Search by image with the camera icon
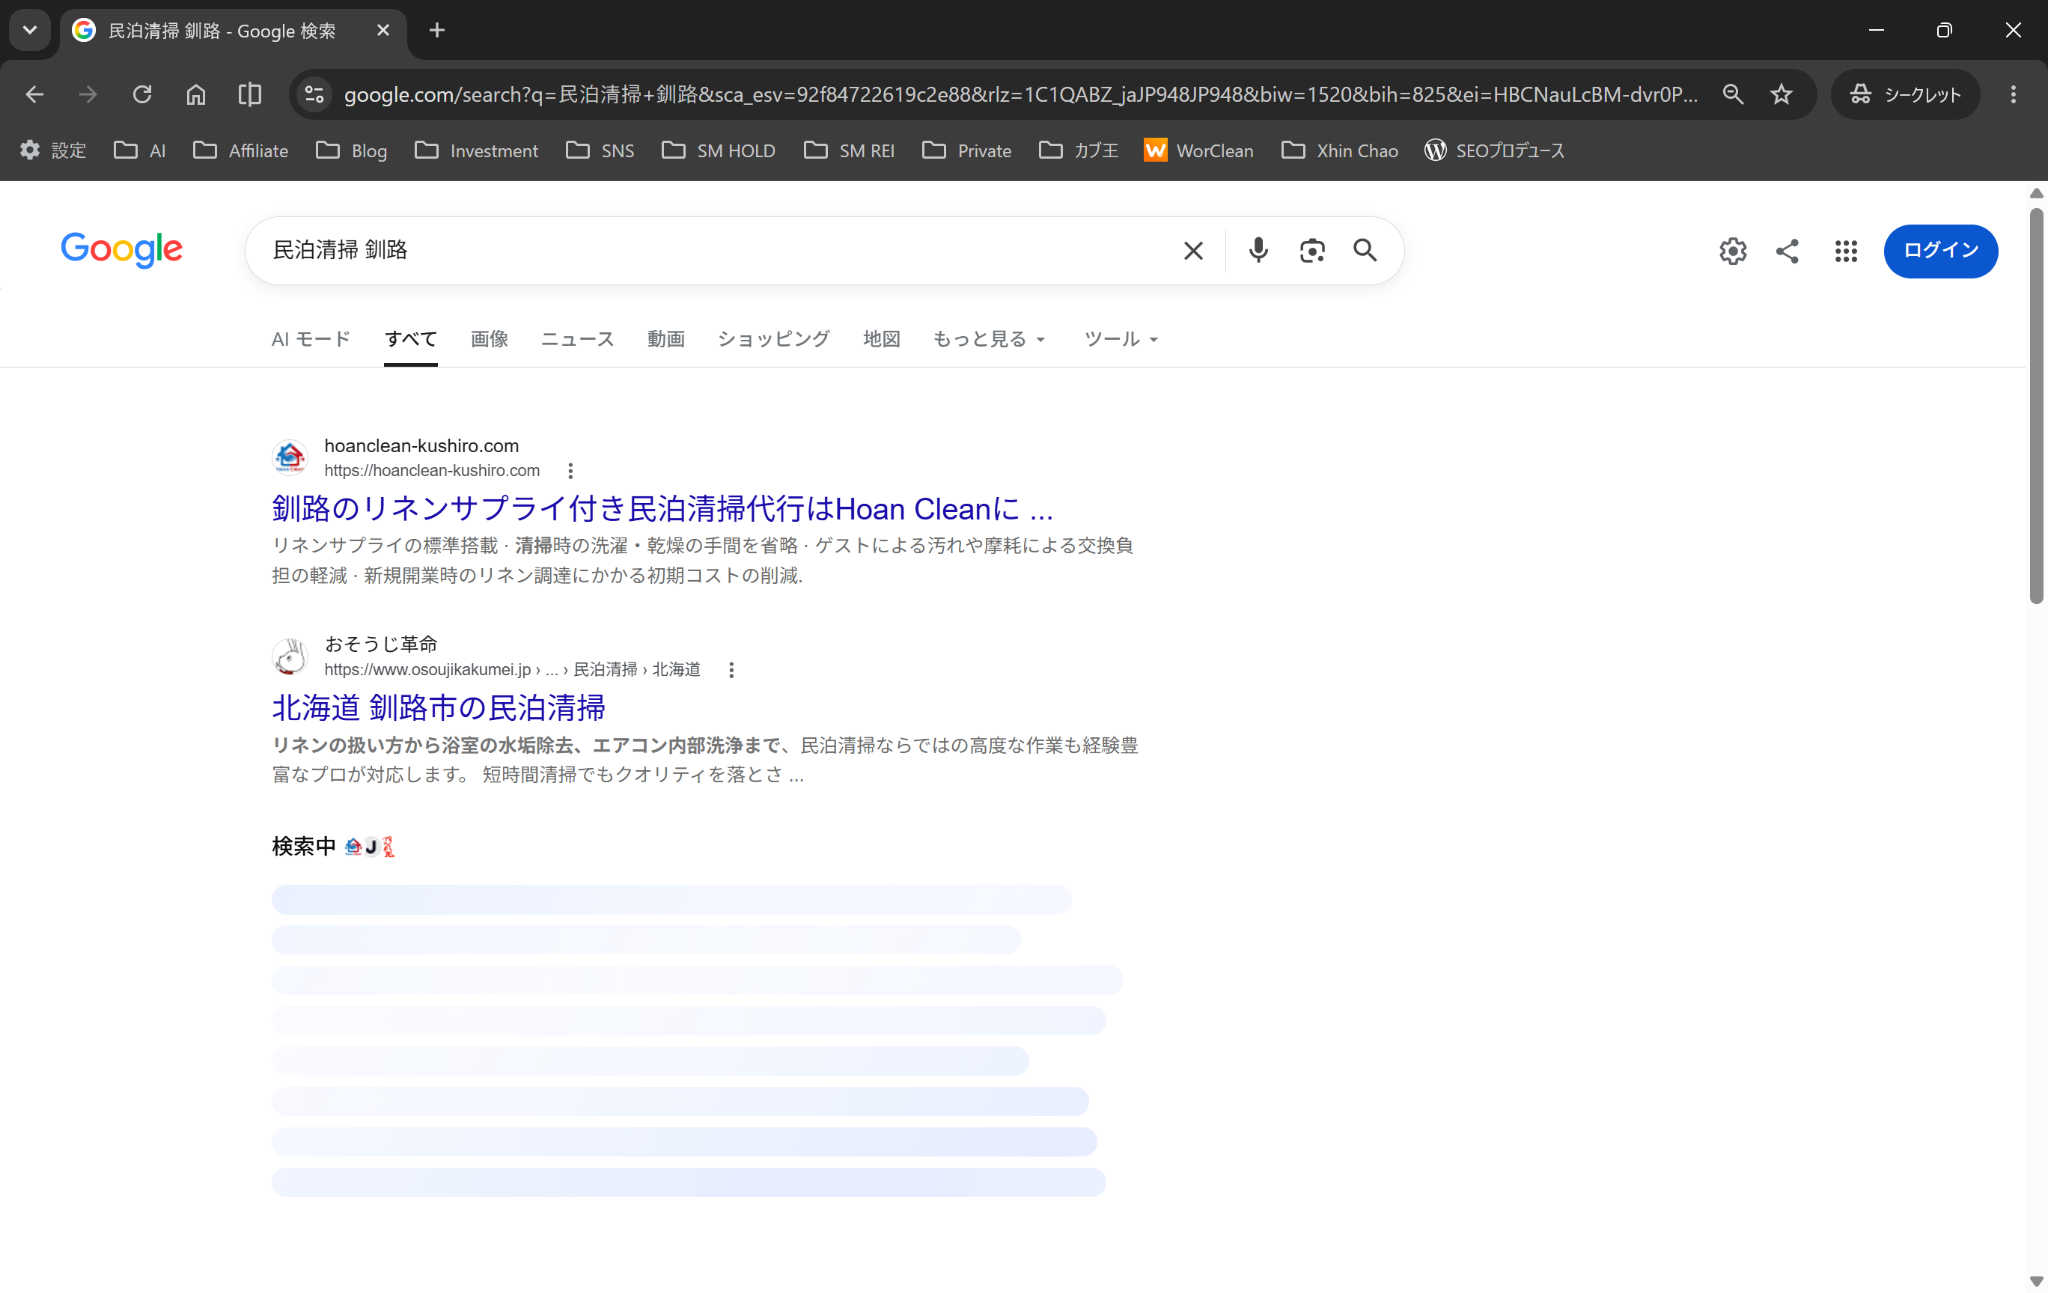The image size is (2048, 1293). [x=1312, y=250]
